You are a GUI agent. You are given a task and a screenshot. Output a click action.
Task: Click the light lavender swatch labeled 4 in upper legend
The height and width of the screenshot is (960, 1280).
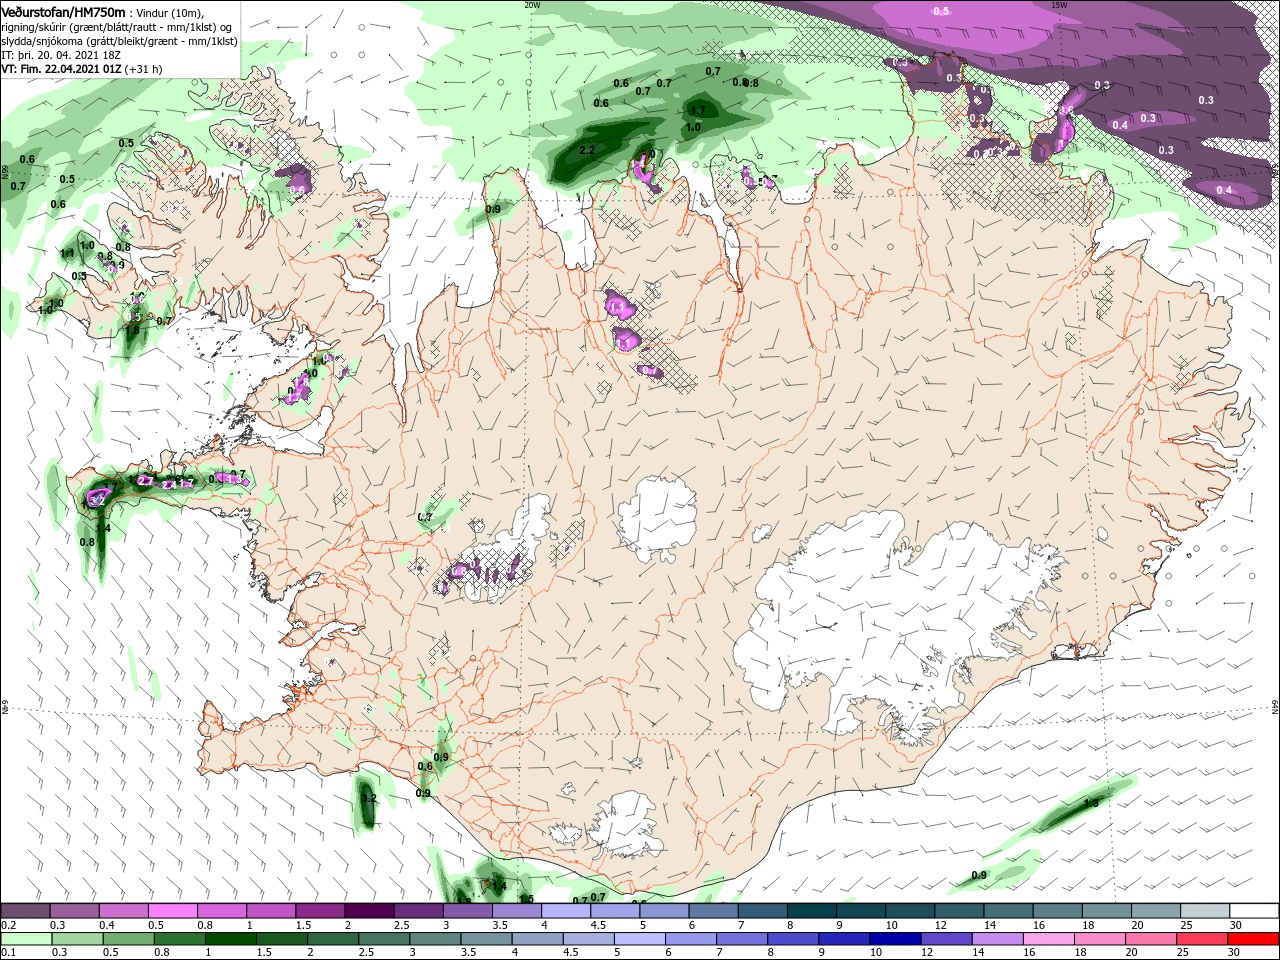(x=565, y=911)
